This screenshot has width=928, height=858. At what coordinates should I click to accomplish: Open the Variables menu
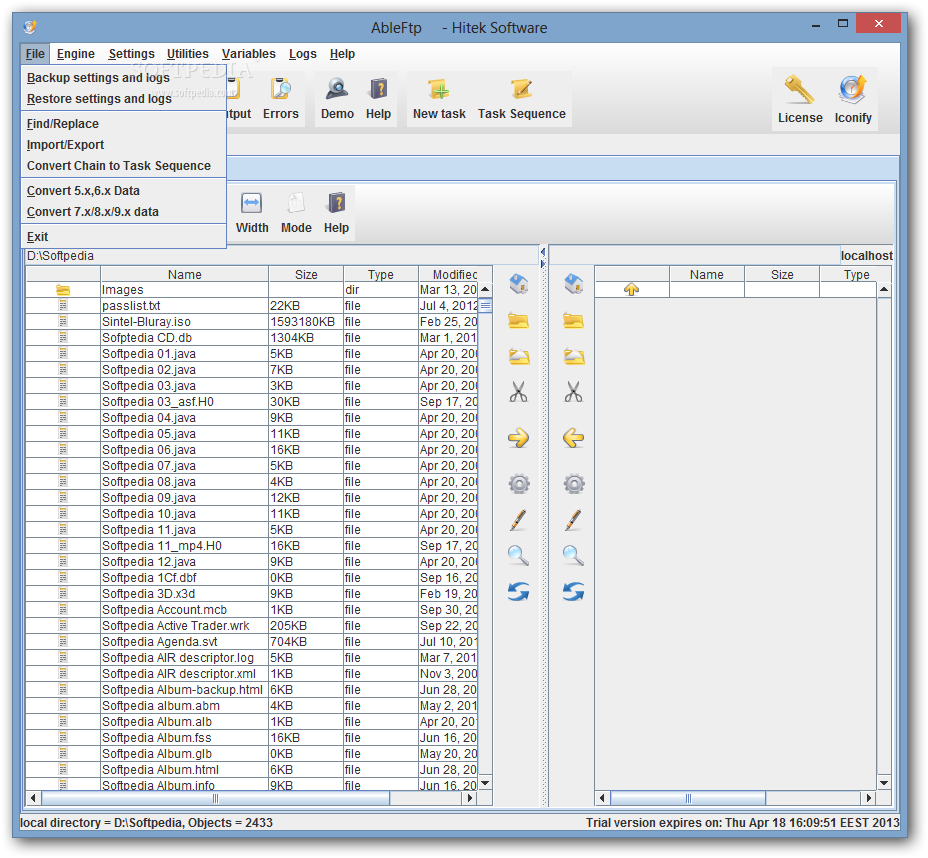[x=249, y=54]
